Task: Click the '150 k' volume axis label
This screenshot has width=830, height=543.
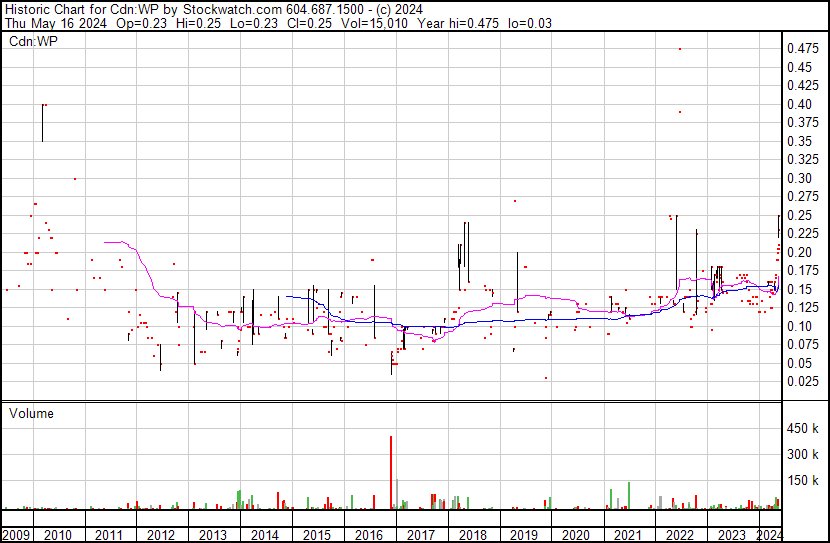Action: (x=802, y=481)
